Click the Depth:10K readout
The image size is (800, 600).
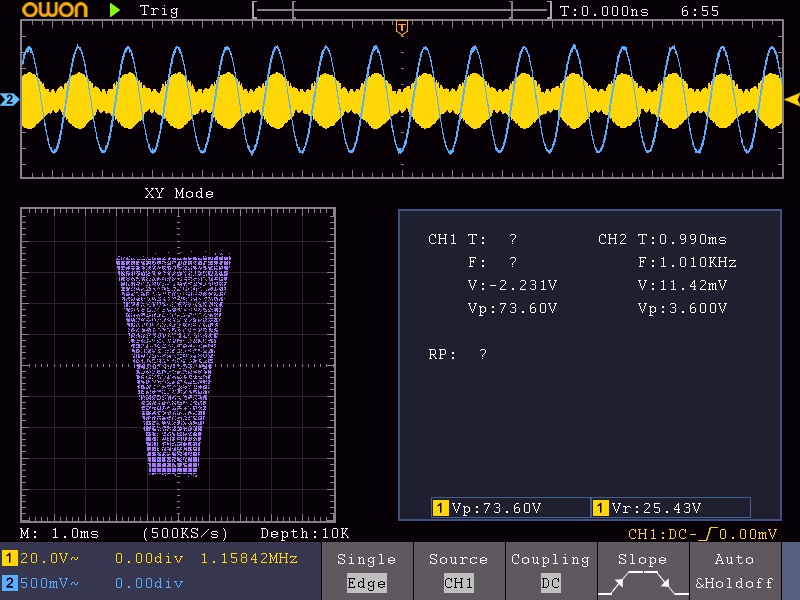pyautogui.click(x=305, y=534)
